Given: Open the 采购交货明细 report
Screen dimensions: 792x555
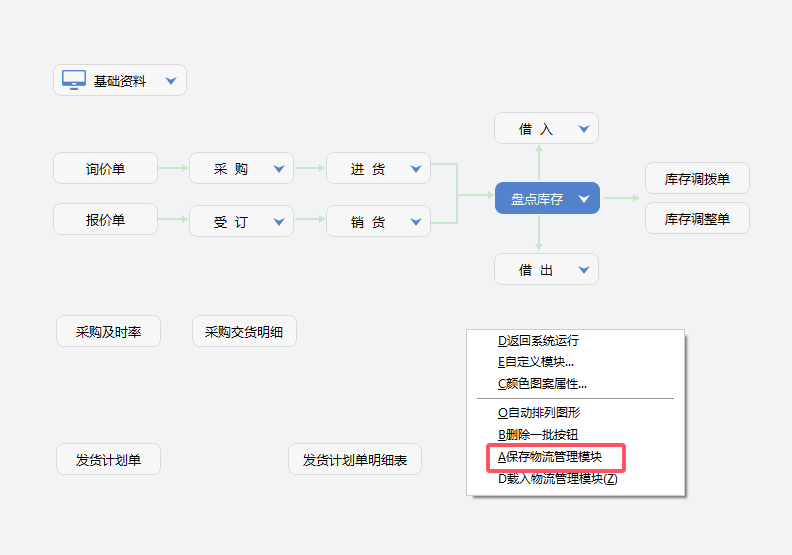Looking at the screenshot, I should pos(244,331).
